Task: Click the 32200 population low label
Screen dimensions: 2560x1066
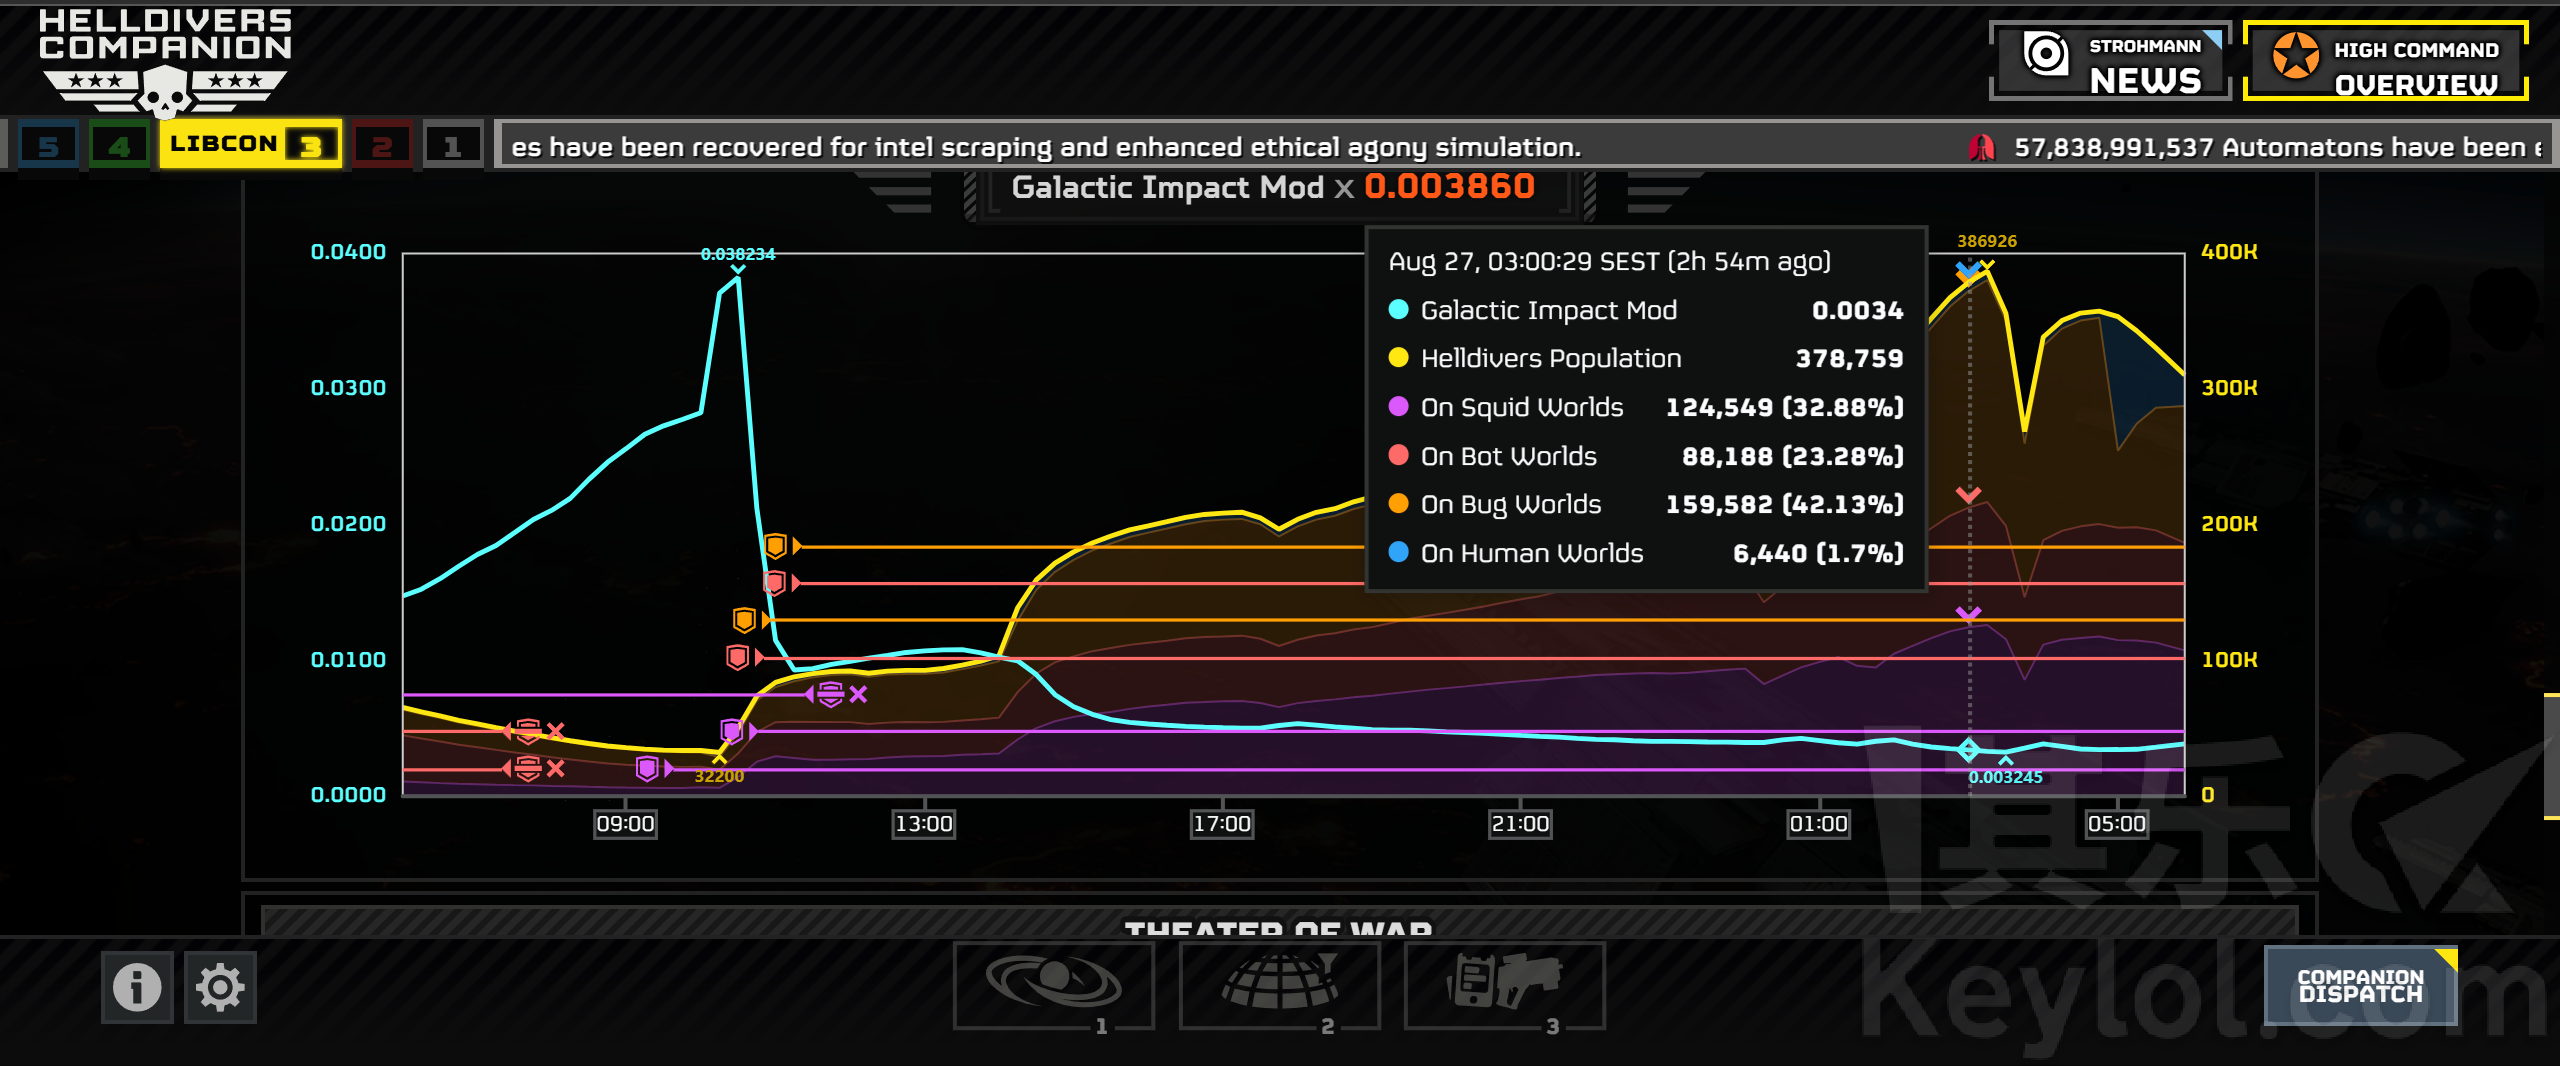Action: pos(719,776)
